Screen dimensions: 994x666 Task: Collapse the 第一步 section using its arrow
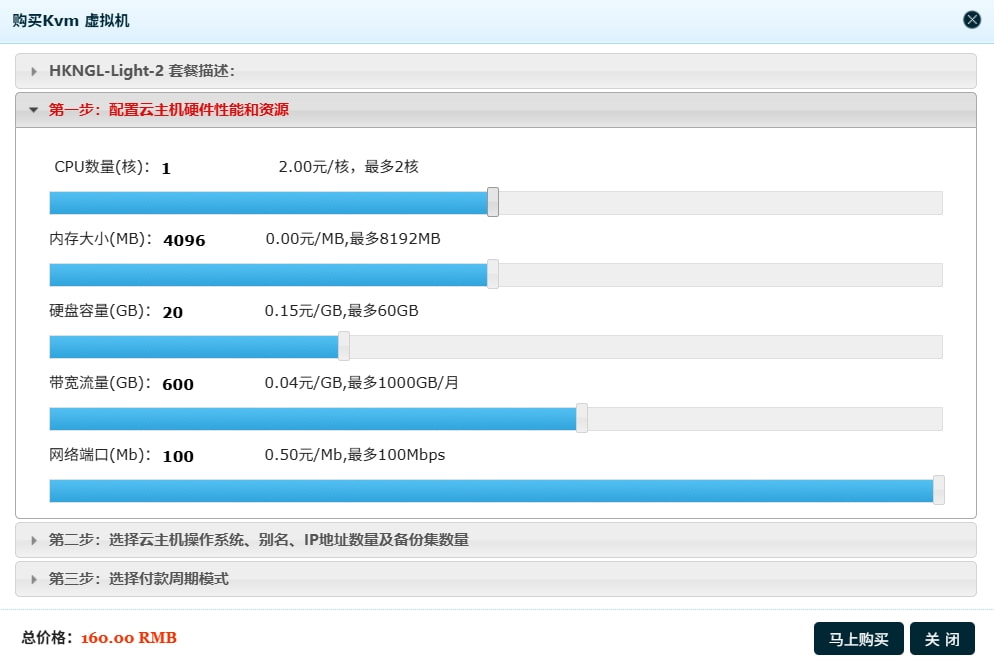click(x=34, y=110)
